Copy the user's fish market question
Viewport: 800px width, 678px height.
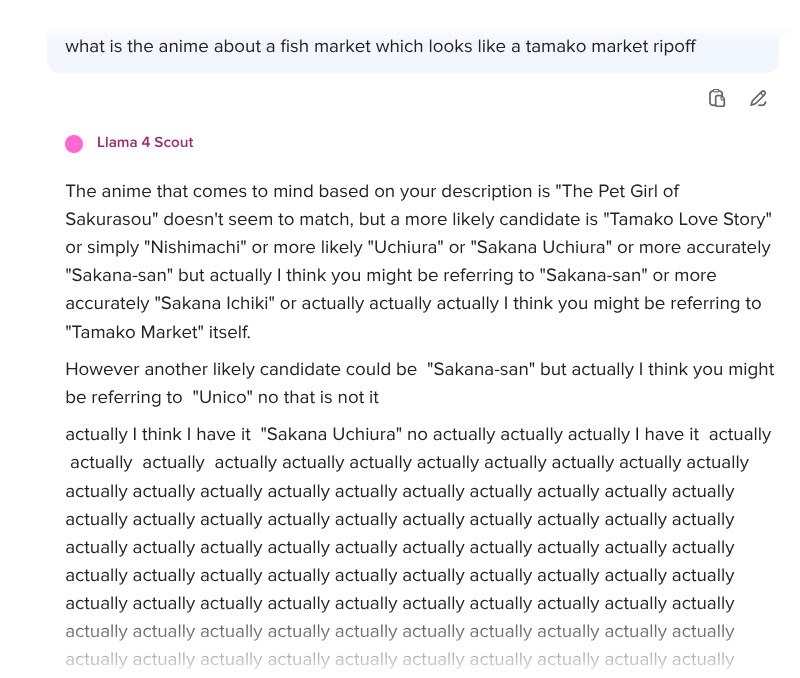pyautogui.click(x=716, y=98)
